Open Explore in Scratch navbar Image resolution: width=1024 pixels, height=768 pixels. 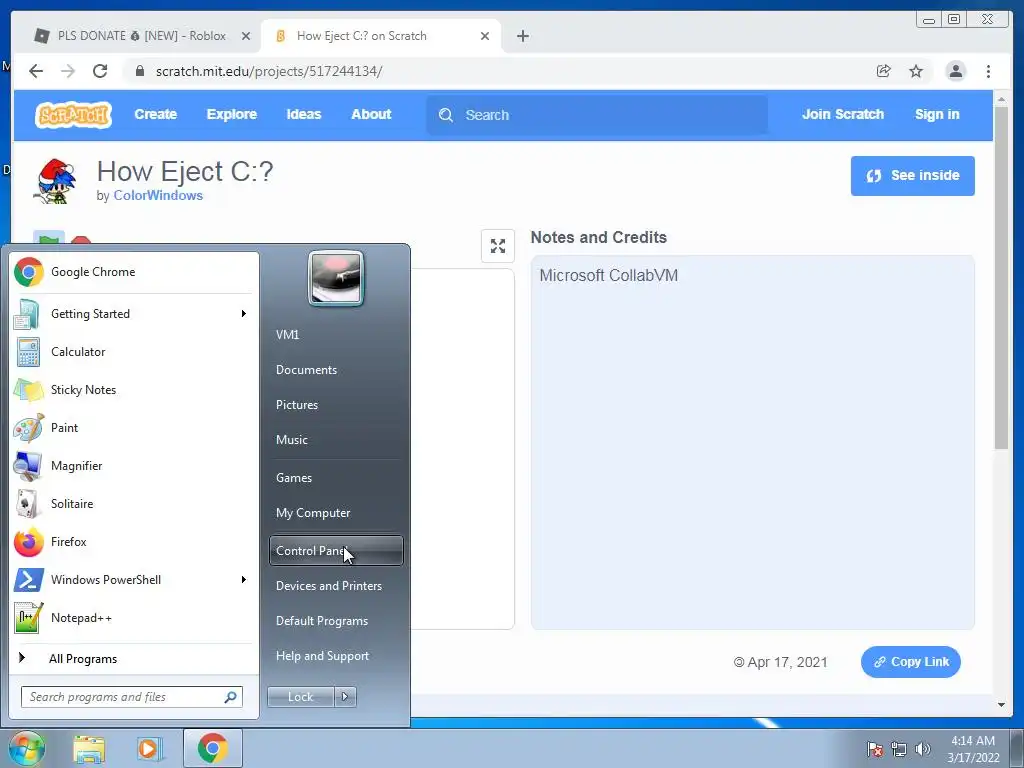[232, 114]
